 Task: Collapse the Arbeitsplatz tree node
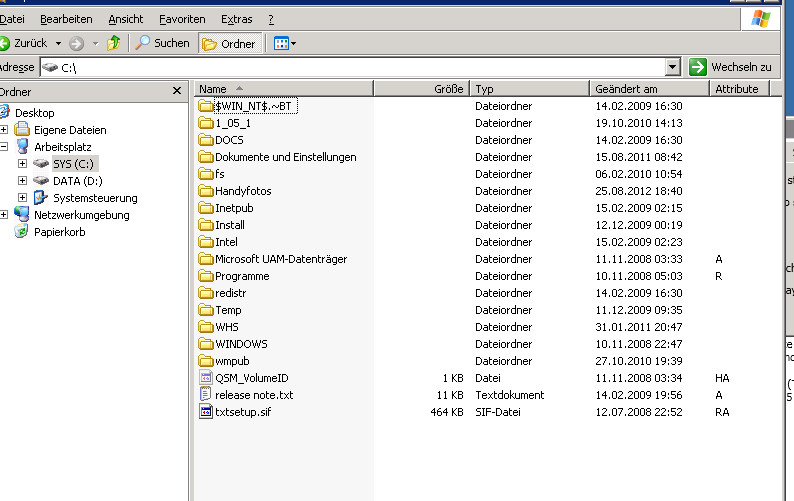click(x=4, y=147)
